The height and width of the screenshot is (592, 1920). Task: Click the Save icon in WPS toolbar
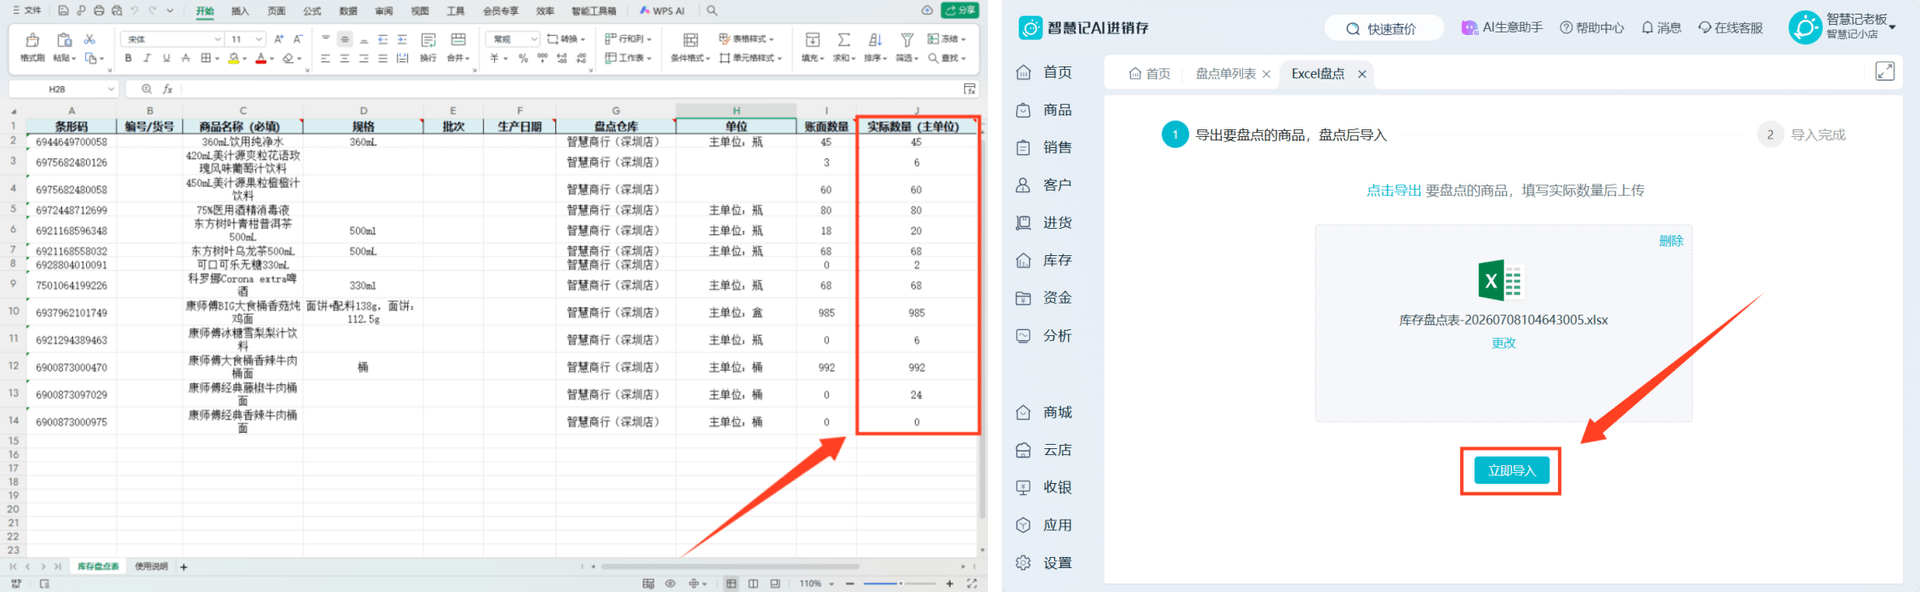tap(63, 11)
